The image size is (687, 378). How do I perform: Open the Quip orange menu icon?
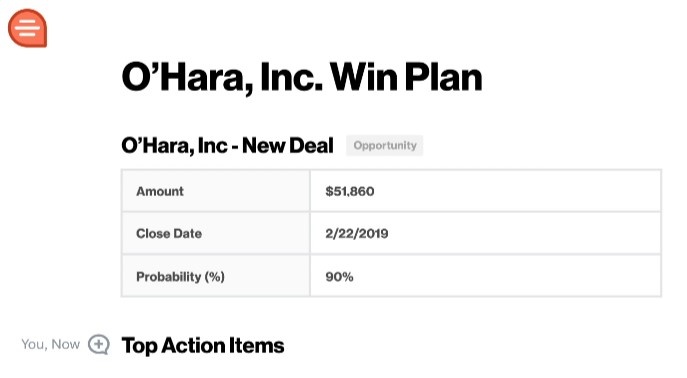pyautogui.click(x=28, y=28)
